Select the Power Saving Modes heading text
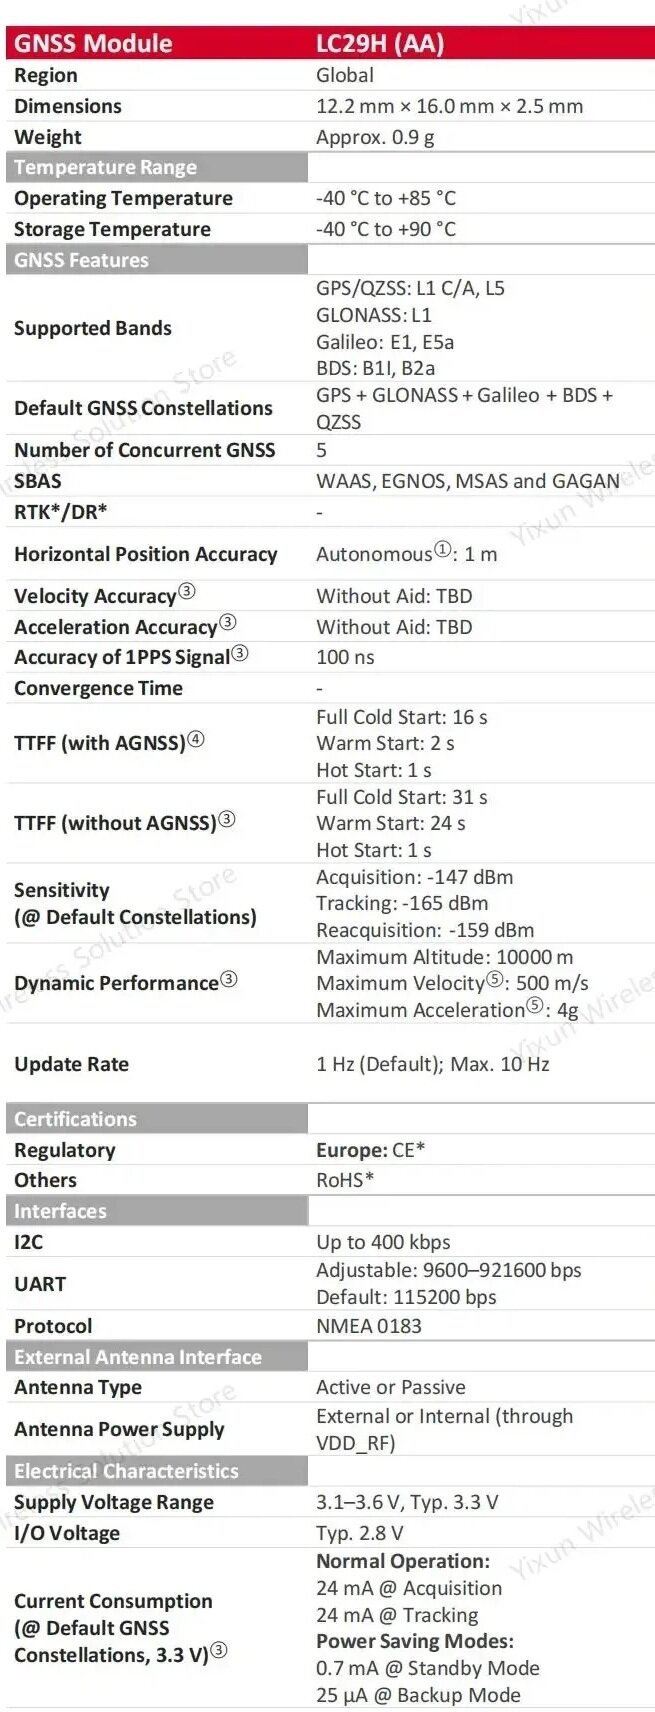 point(415,1641)
